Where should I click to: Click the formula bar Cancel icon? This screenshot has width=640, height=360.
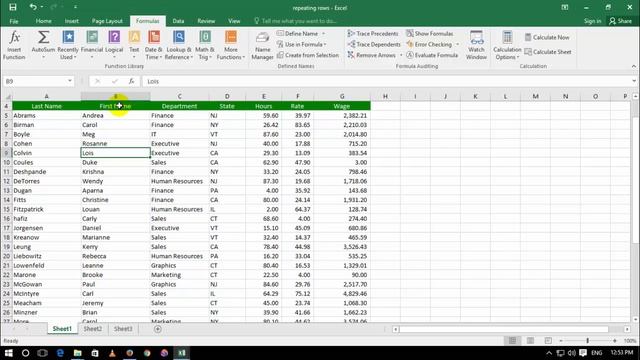coord(97,81)
